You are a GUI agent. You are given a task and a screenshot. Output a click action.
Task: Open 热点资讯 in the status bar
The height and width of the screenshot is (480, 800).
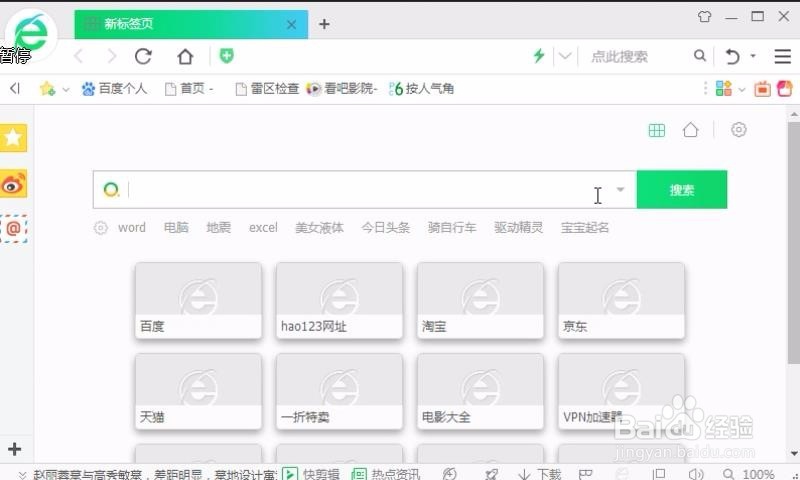386,474
